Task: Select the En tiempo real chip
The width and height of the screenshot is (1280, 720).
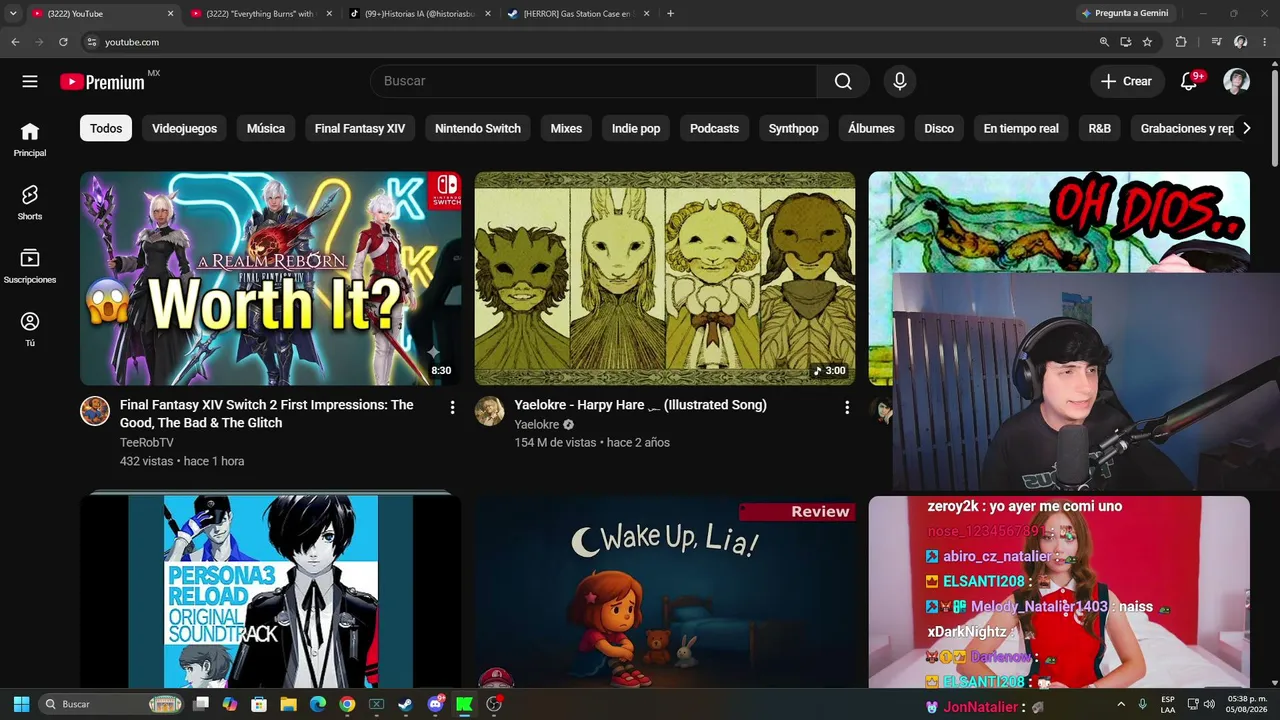Action: (x=1021, y=128)
